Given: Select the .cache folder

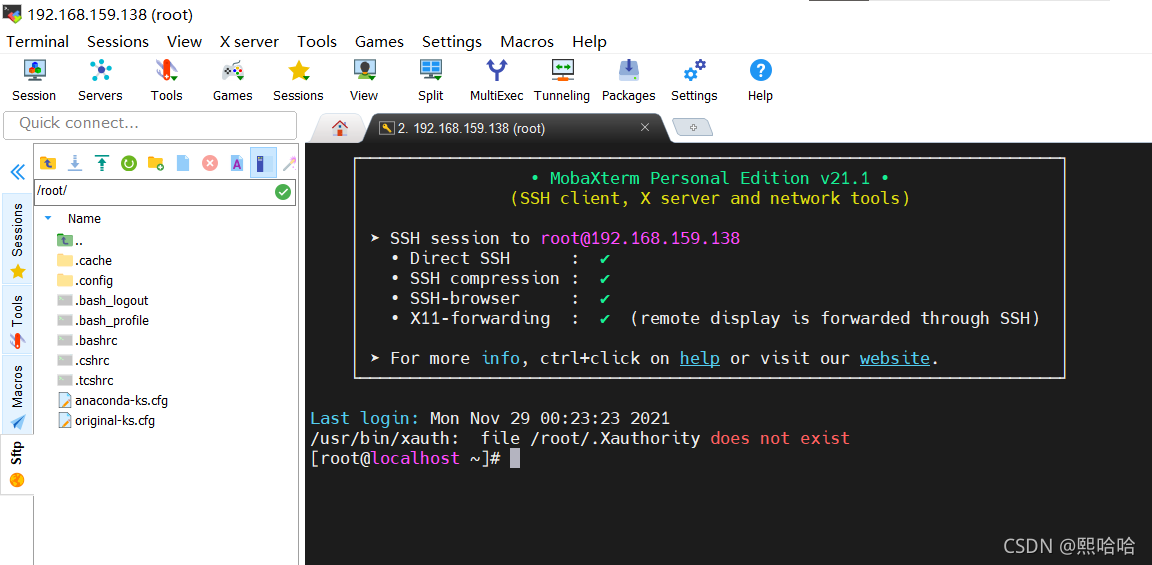Looking at the screenshot, I should (84, 260).
